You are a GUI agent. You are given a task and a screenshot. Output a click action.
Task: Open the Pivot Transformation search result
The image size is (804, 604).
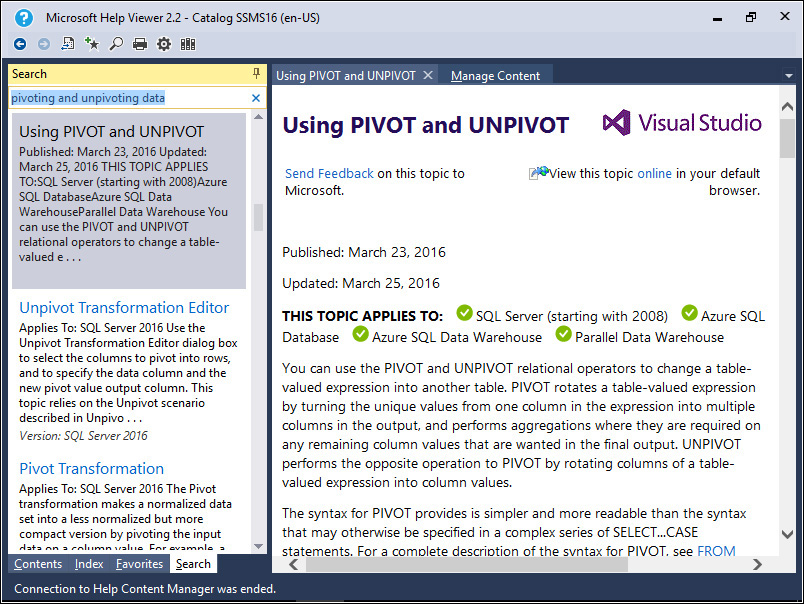coord(91,469)
